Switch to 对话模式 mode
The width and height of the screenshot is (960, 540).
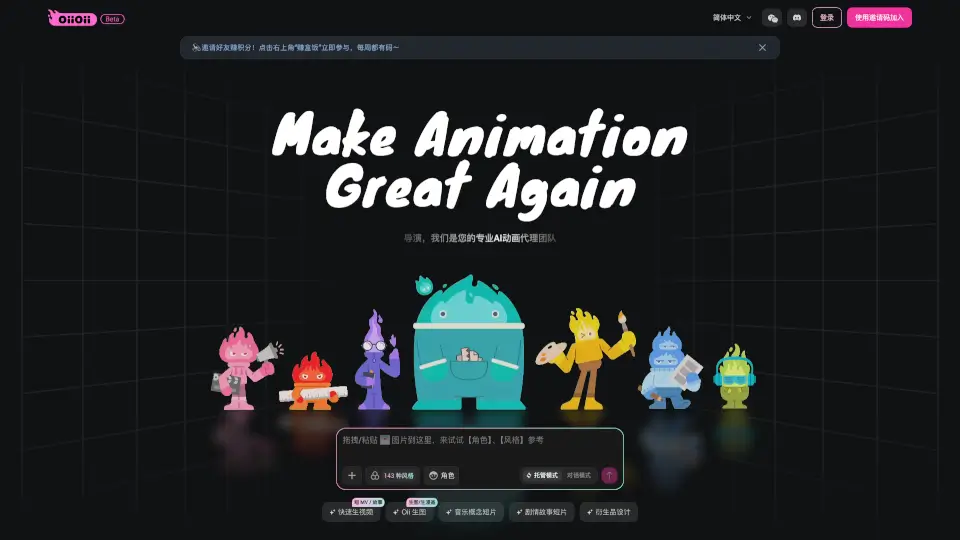coord(578,476)
